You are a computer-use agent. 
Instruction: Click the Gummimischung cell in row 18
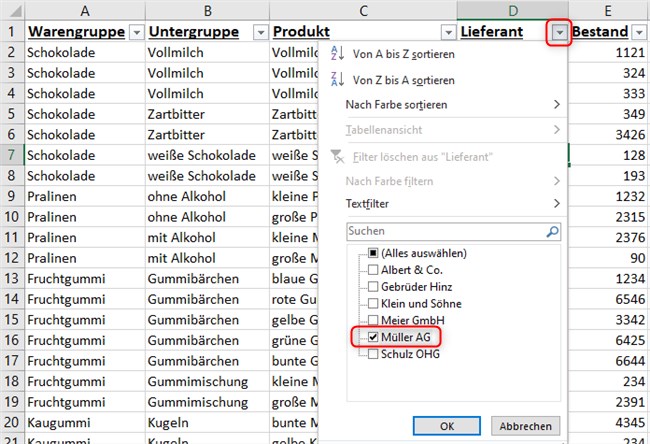207,381
